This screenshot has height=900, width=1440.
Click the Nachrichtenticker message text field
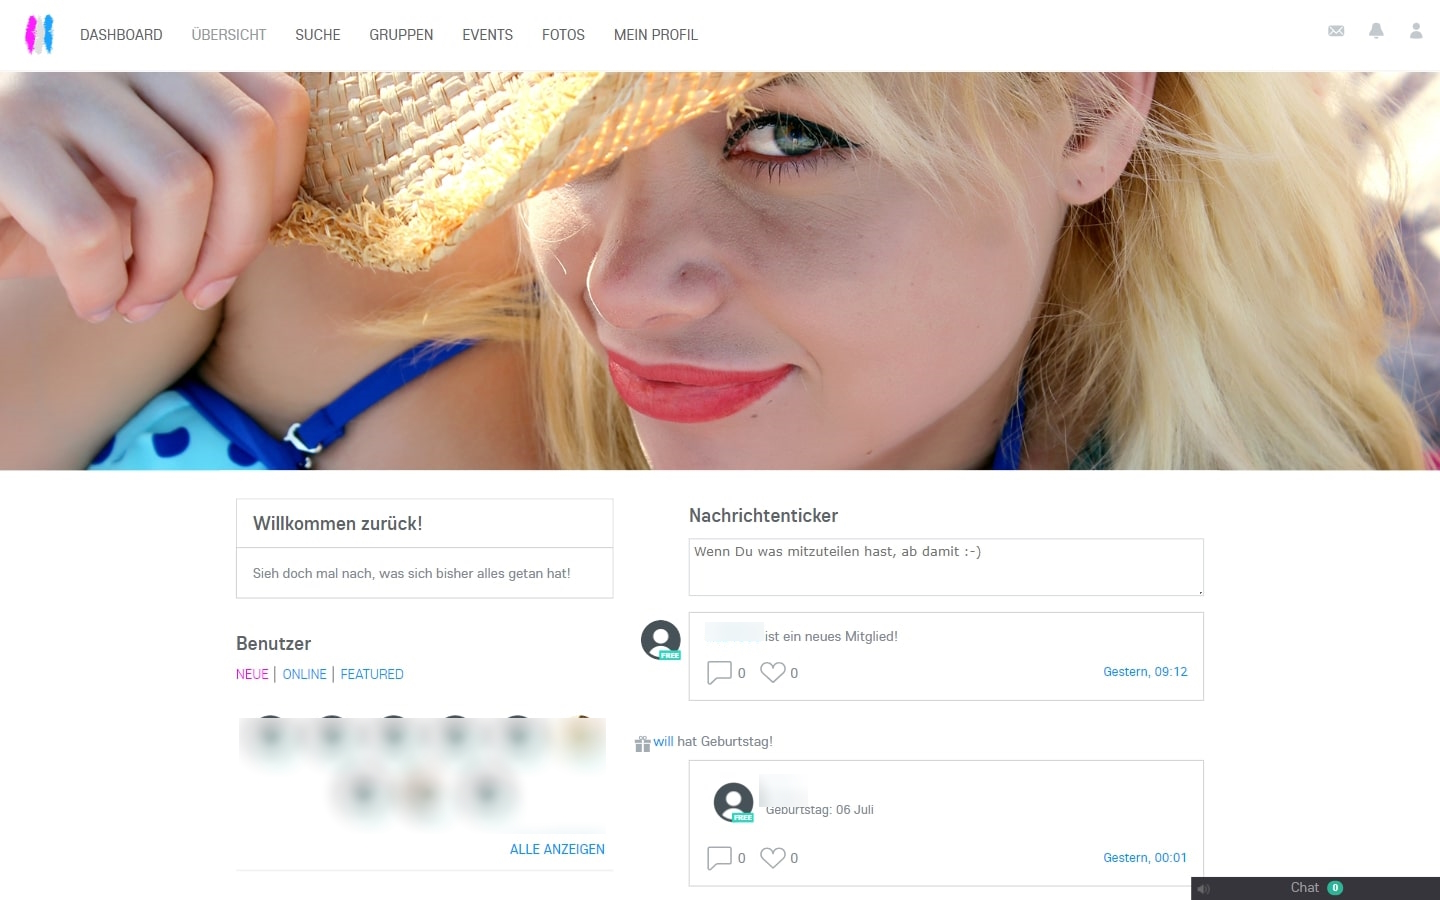[x=945, y=567]
